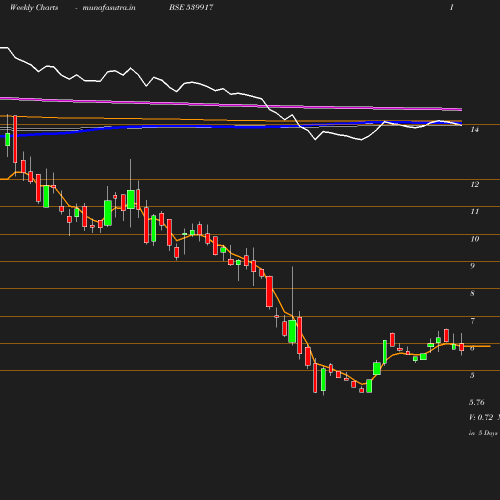Viewport: 500px width, 500px height.
Task: Click the 'Weekly Charts' title text
Action: 34,7
